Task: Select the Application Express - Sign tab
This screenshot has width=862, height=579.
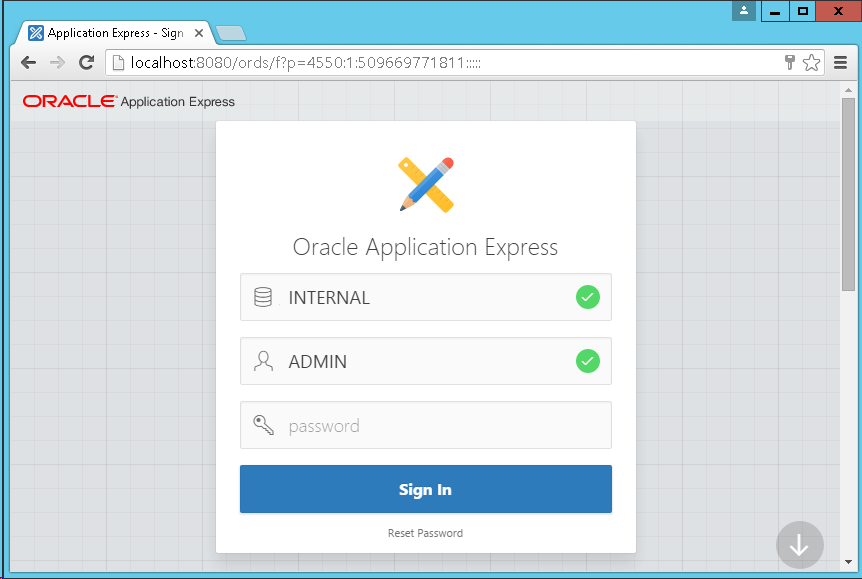Action: [x=113, y=33]
